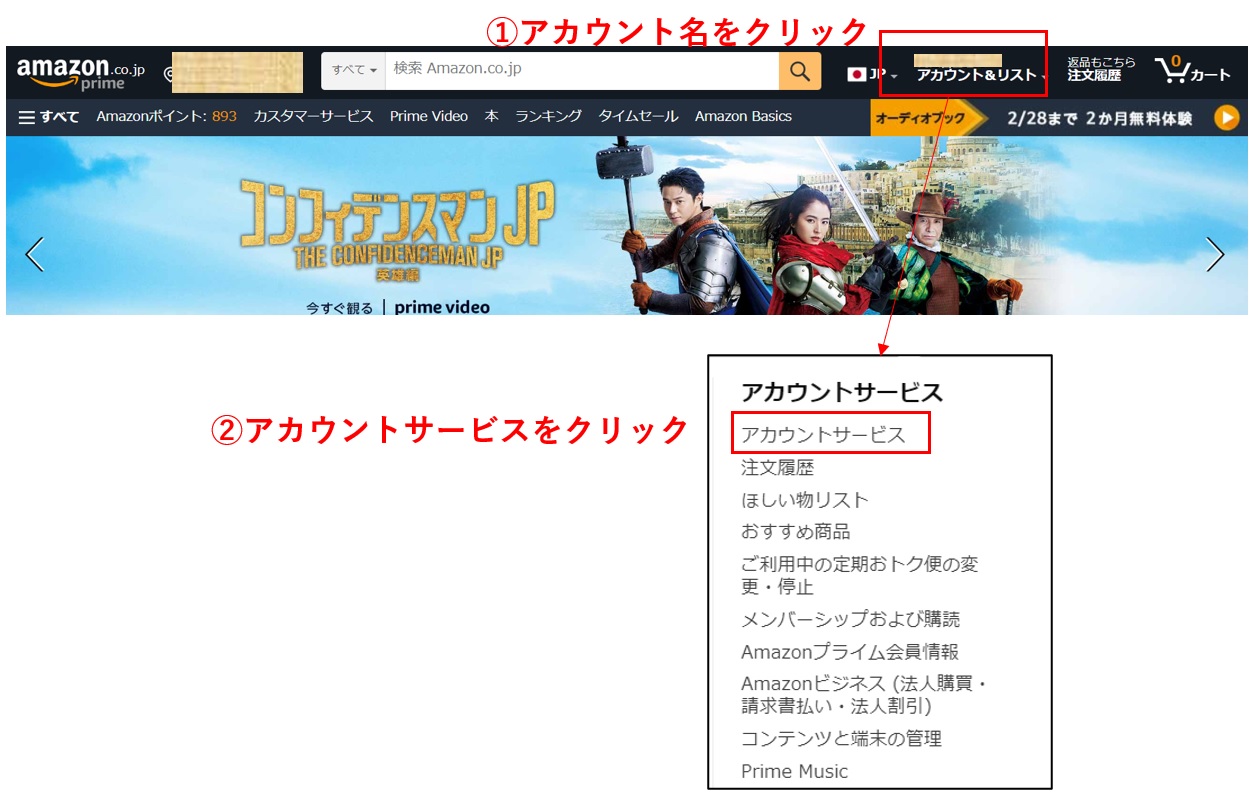Click the Amazon Basics navigation link
Image resolution: width=1254 pixels, height=797 pixels.
click(743, 117)
